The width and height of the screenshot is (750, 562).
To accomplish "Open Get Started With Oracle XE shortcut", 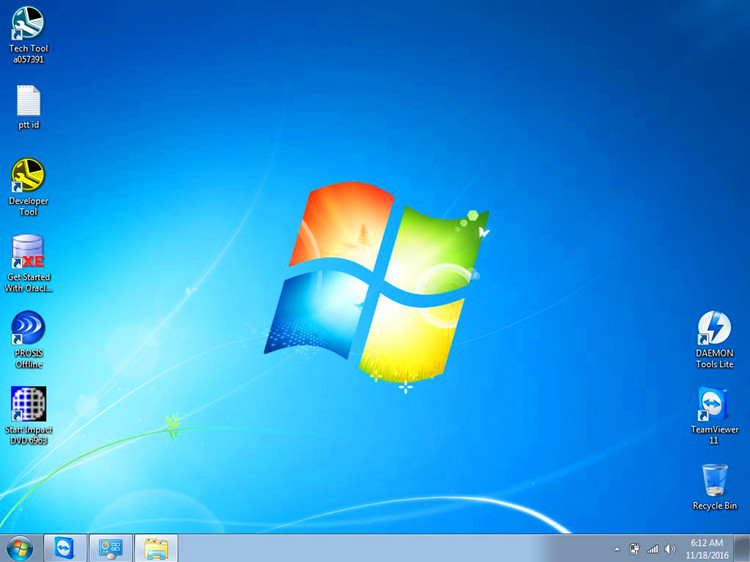I will click(28, 264).
